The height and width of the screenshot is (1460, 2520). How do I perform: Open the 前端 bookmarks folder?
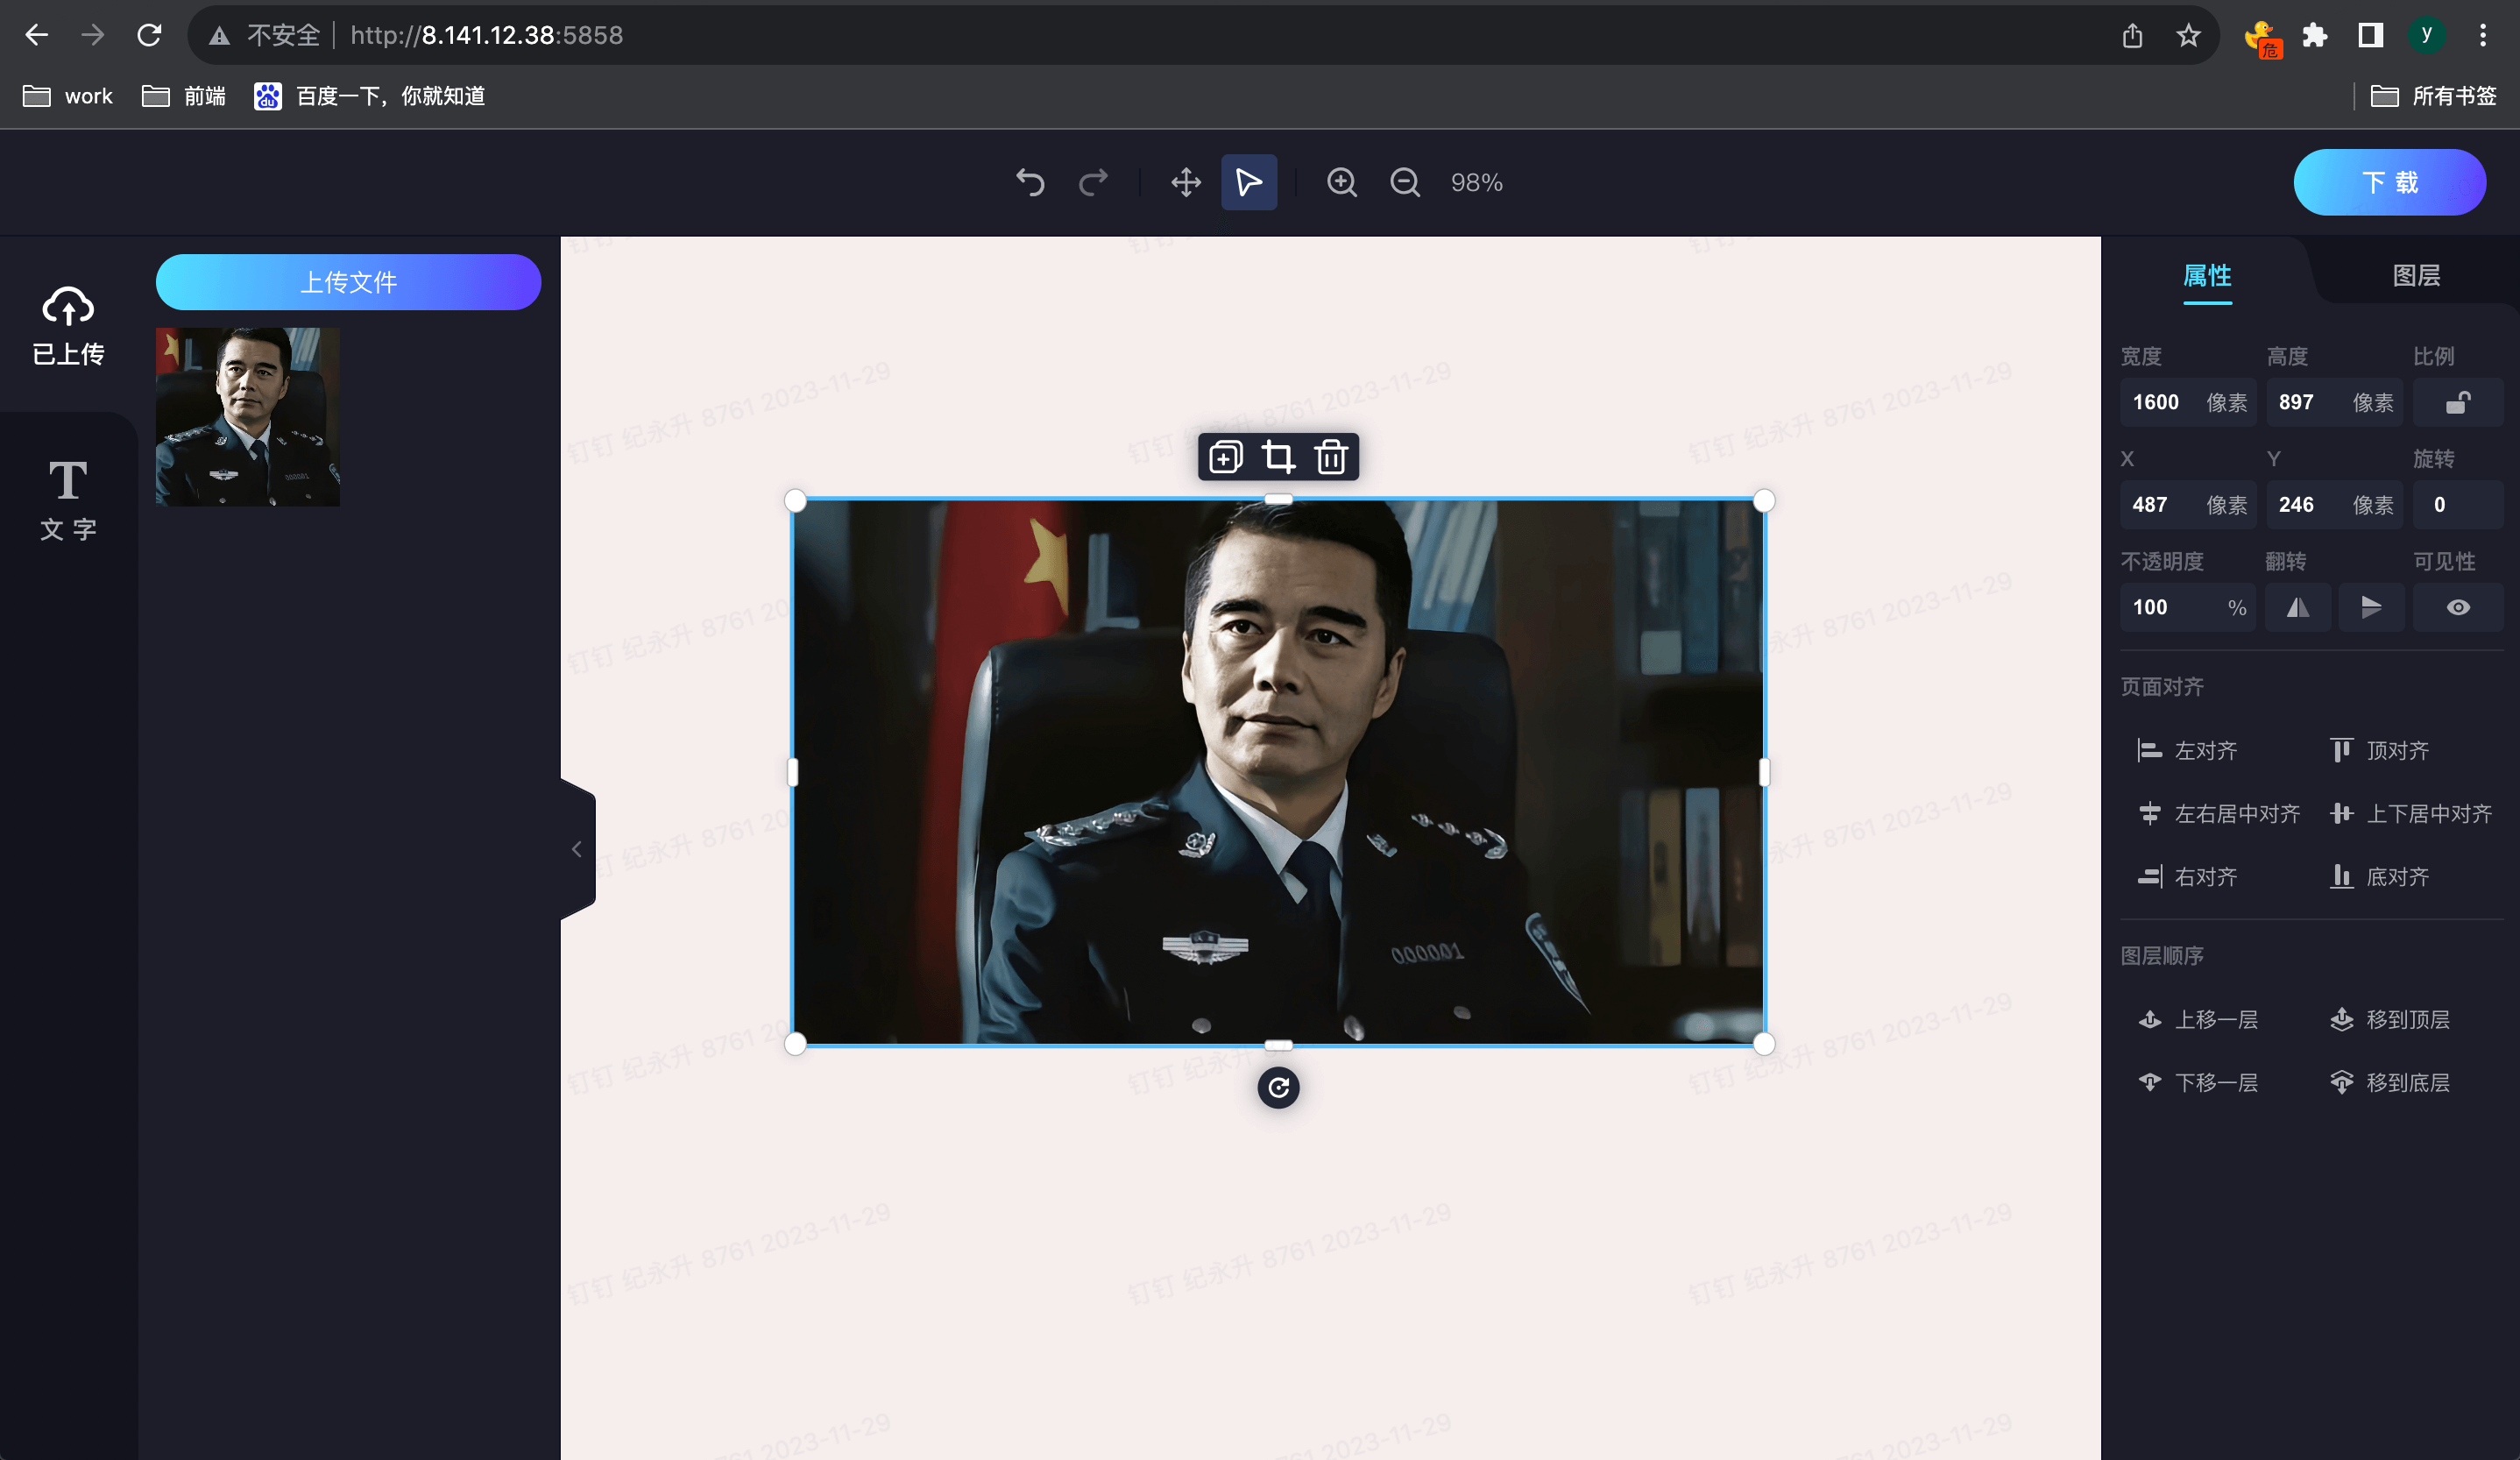[x=184, y=96]
